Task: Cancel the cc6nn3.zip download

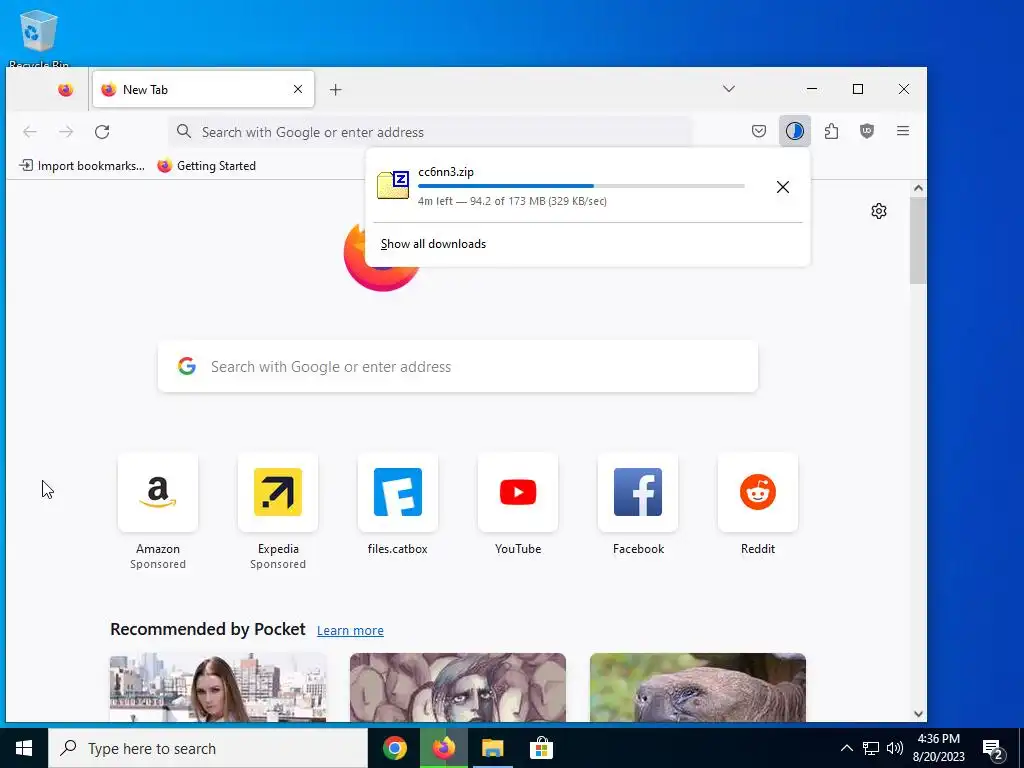Action: (x=783, y=187)
